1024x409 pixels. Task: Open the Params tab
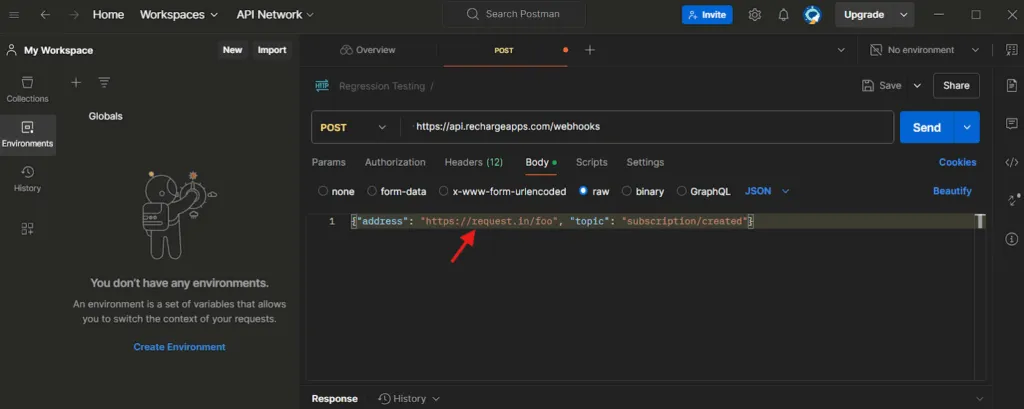[328, 162]
